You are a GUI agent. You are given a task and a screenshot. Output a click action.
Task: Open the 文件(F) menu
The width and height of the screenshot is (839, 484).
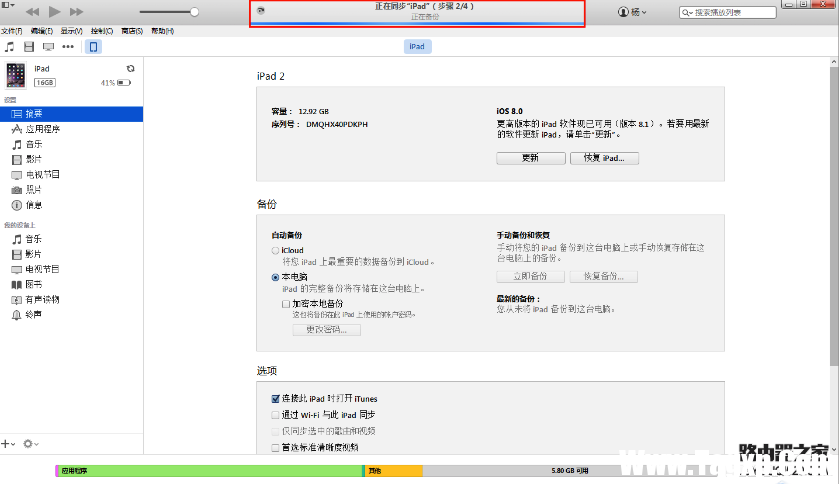(x=12, y=31)
